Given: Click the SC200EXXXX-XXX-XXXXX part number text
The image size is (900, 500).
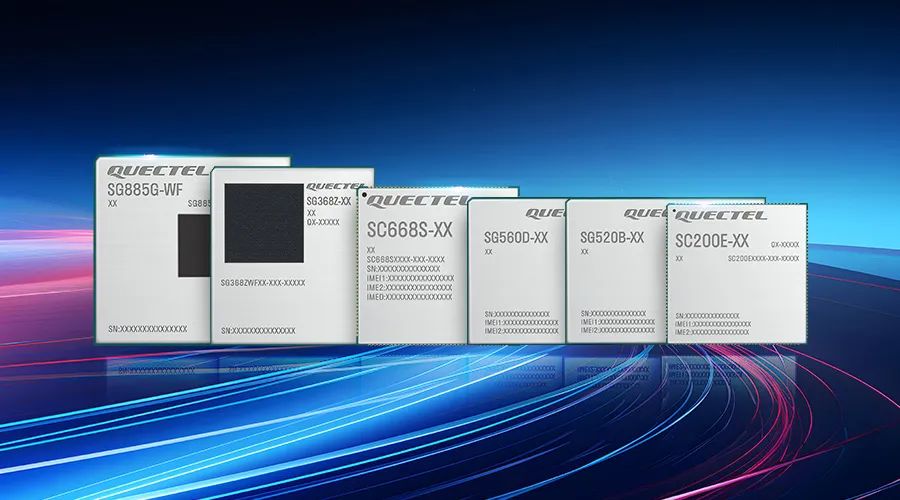Looking at the screenshot, I should (763, 258).
